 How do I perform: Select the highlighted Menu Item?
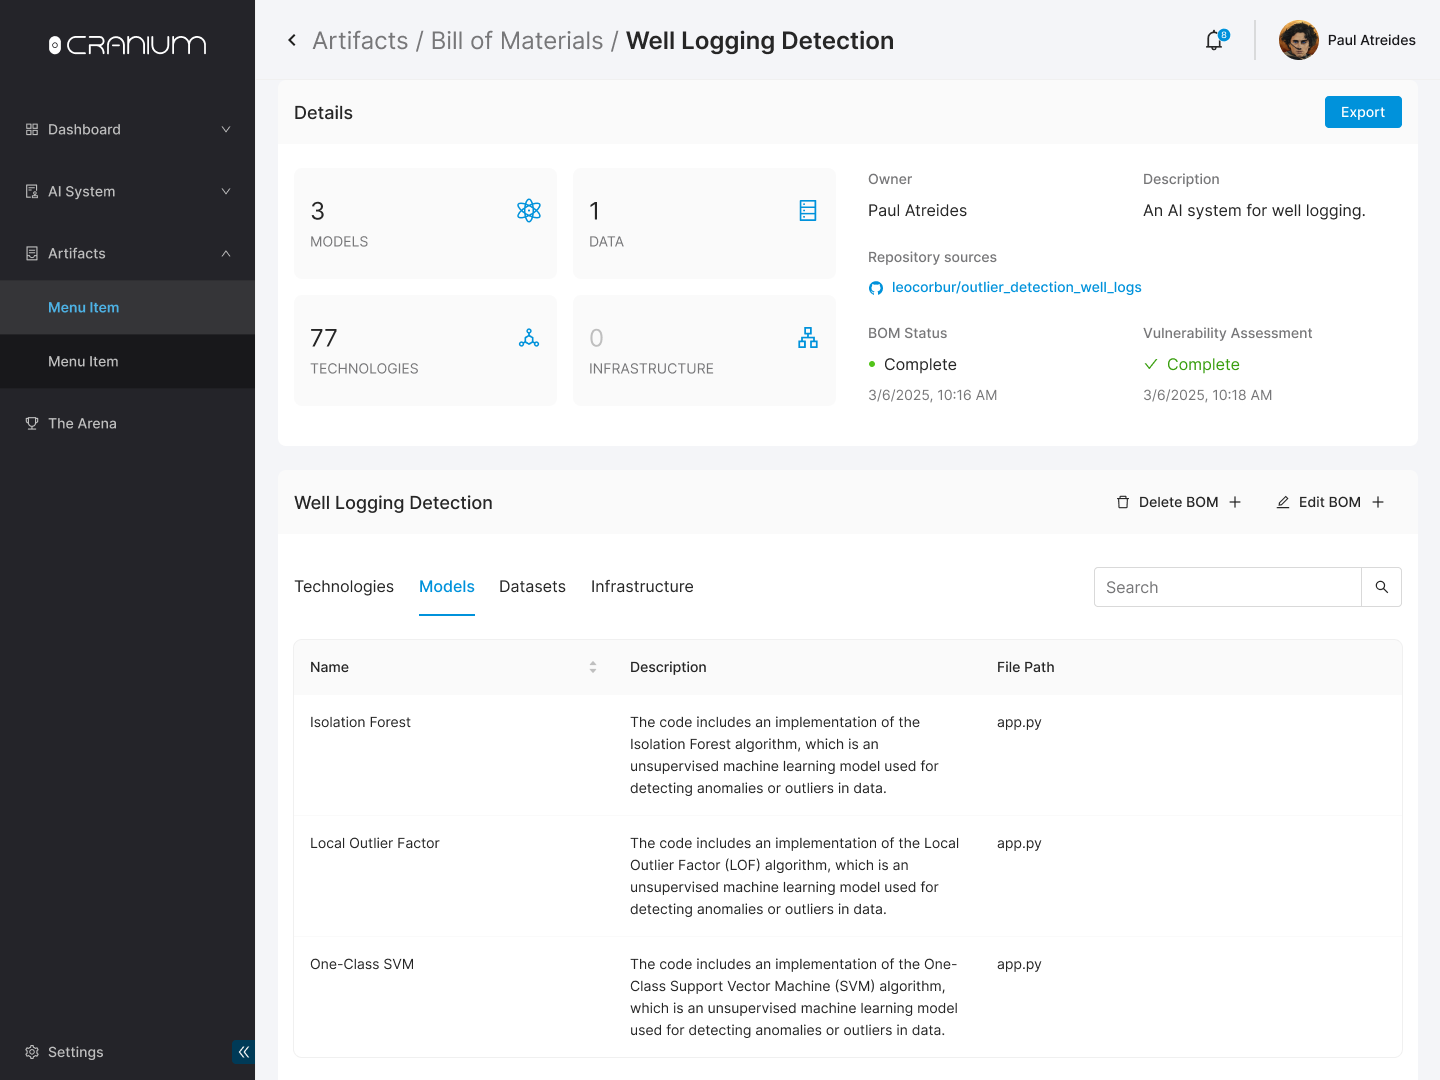click(127, 307)
